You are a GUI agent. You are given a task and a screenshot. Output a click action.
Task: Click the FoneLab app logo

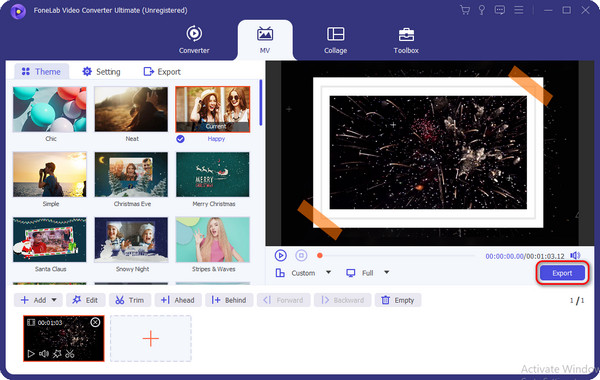[x=18, y=11]
